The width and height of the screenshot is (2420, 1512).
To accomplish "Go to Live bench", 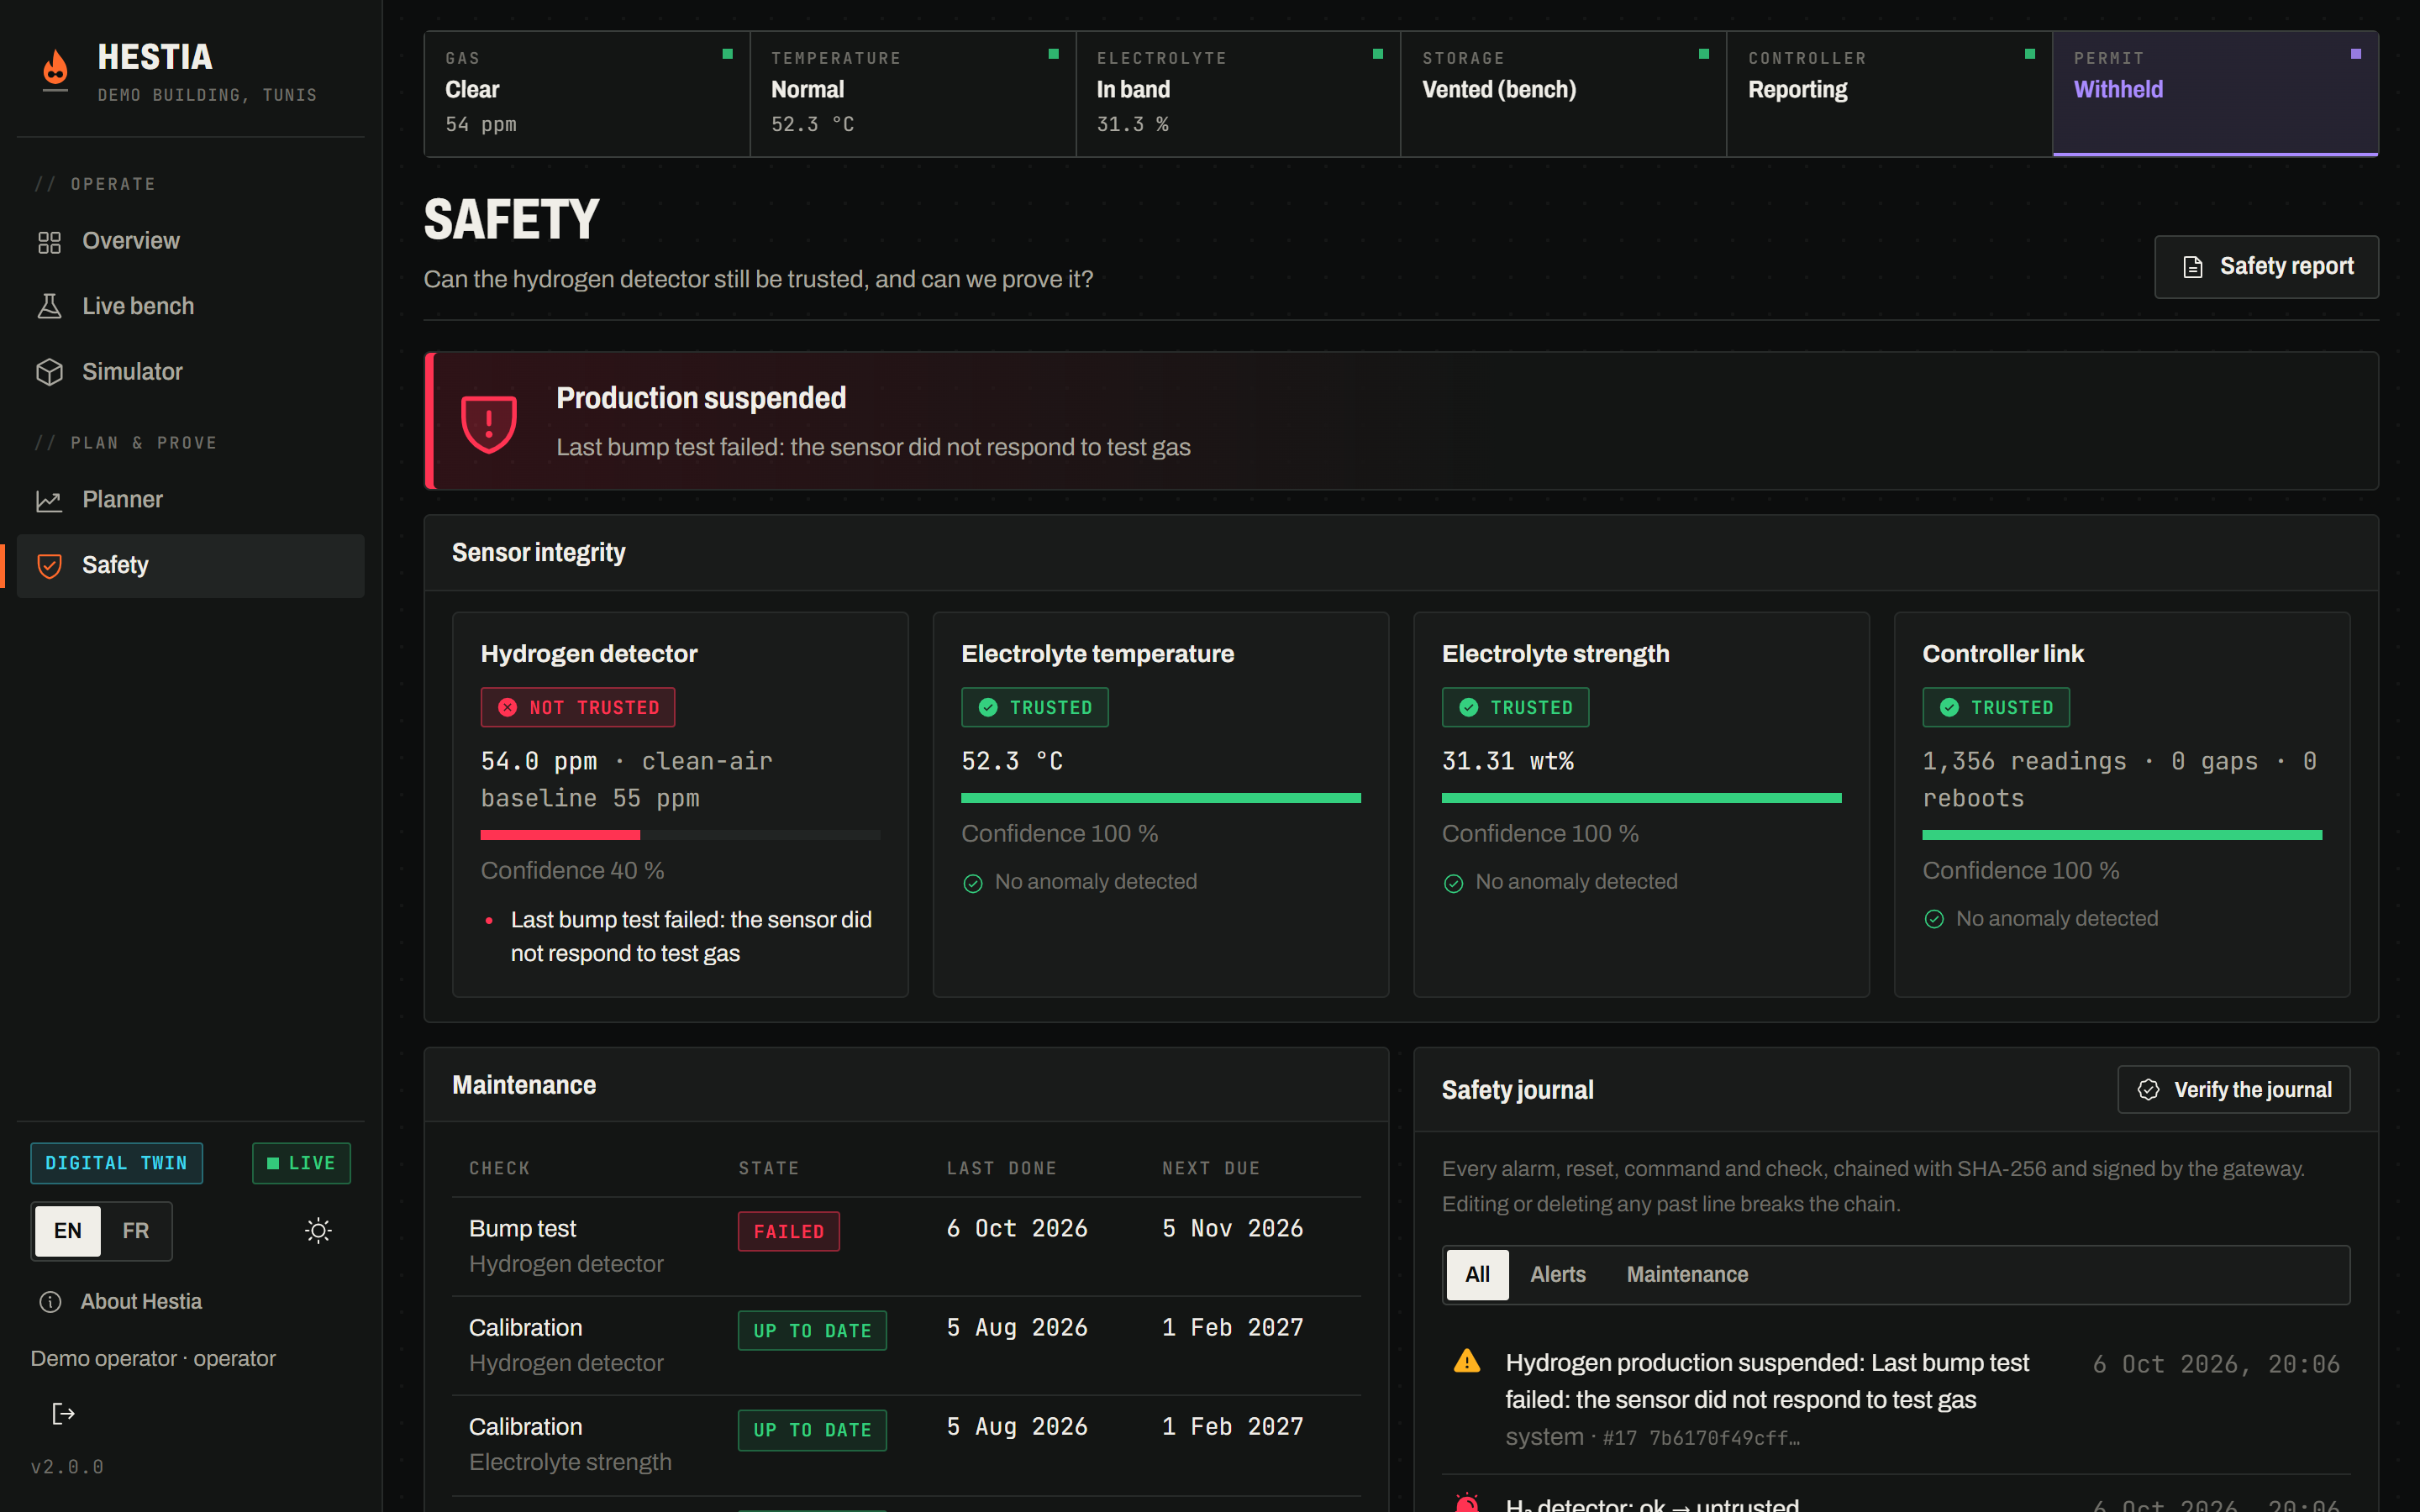I will [x=190, y=306].
